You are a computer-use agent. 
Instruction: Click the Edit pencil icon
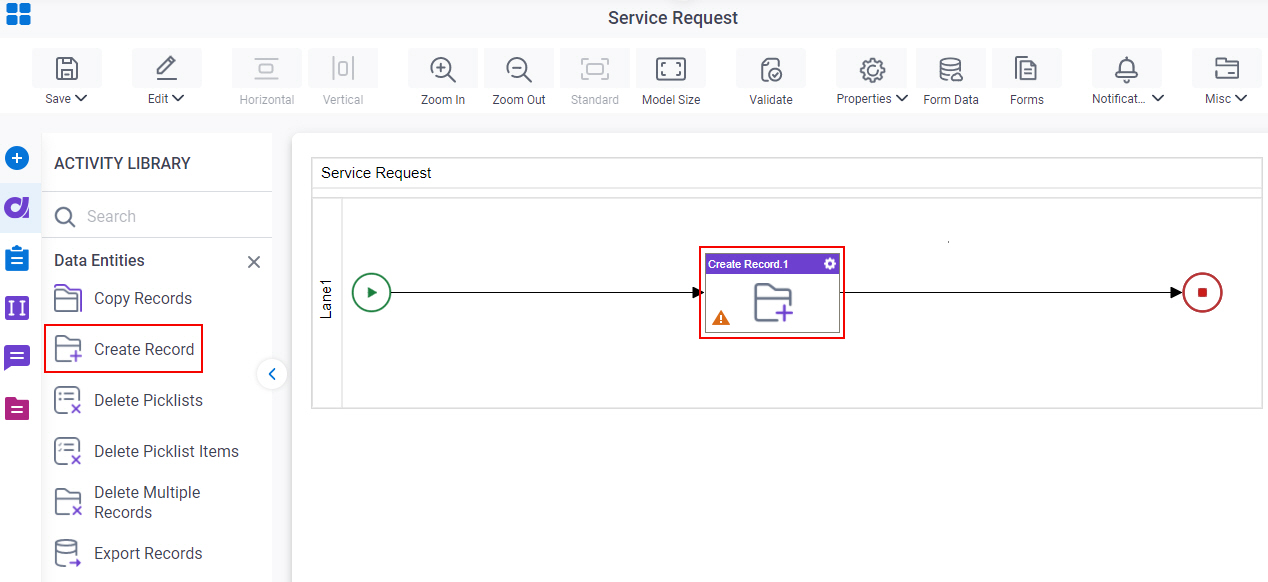coord(166,69)
